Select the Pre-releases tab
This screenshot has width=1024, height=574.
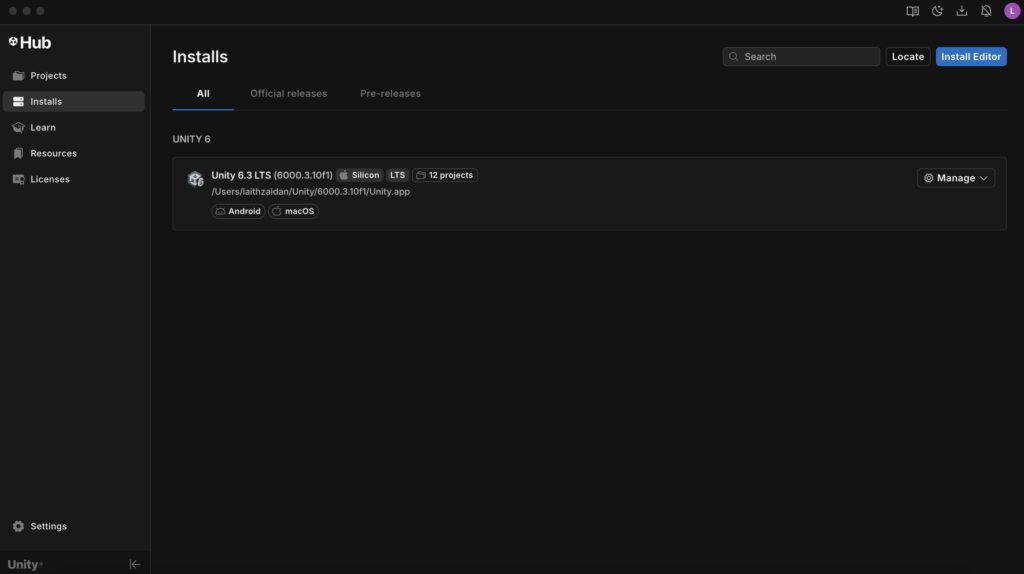[x=390, y=94]
